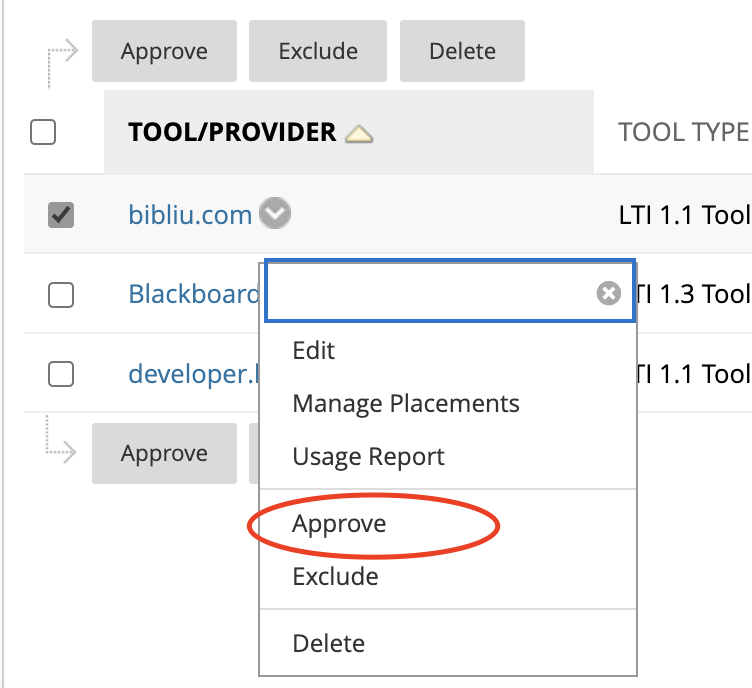Choose Edit from the context menu

tap(314, 351)
